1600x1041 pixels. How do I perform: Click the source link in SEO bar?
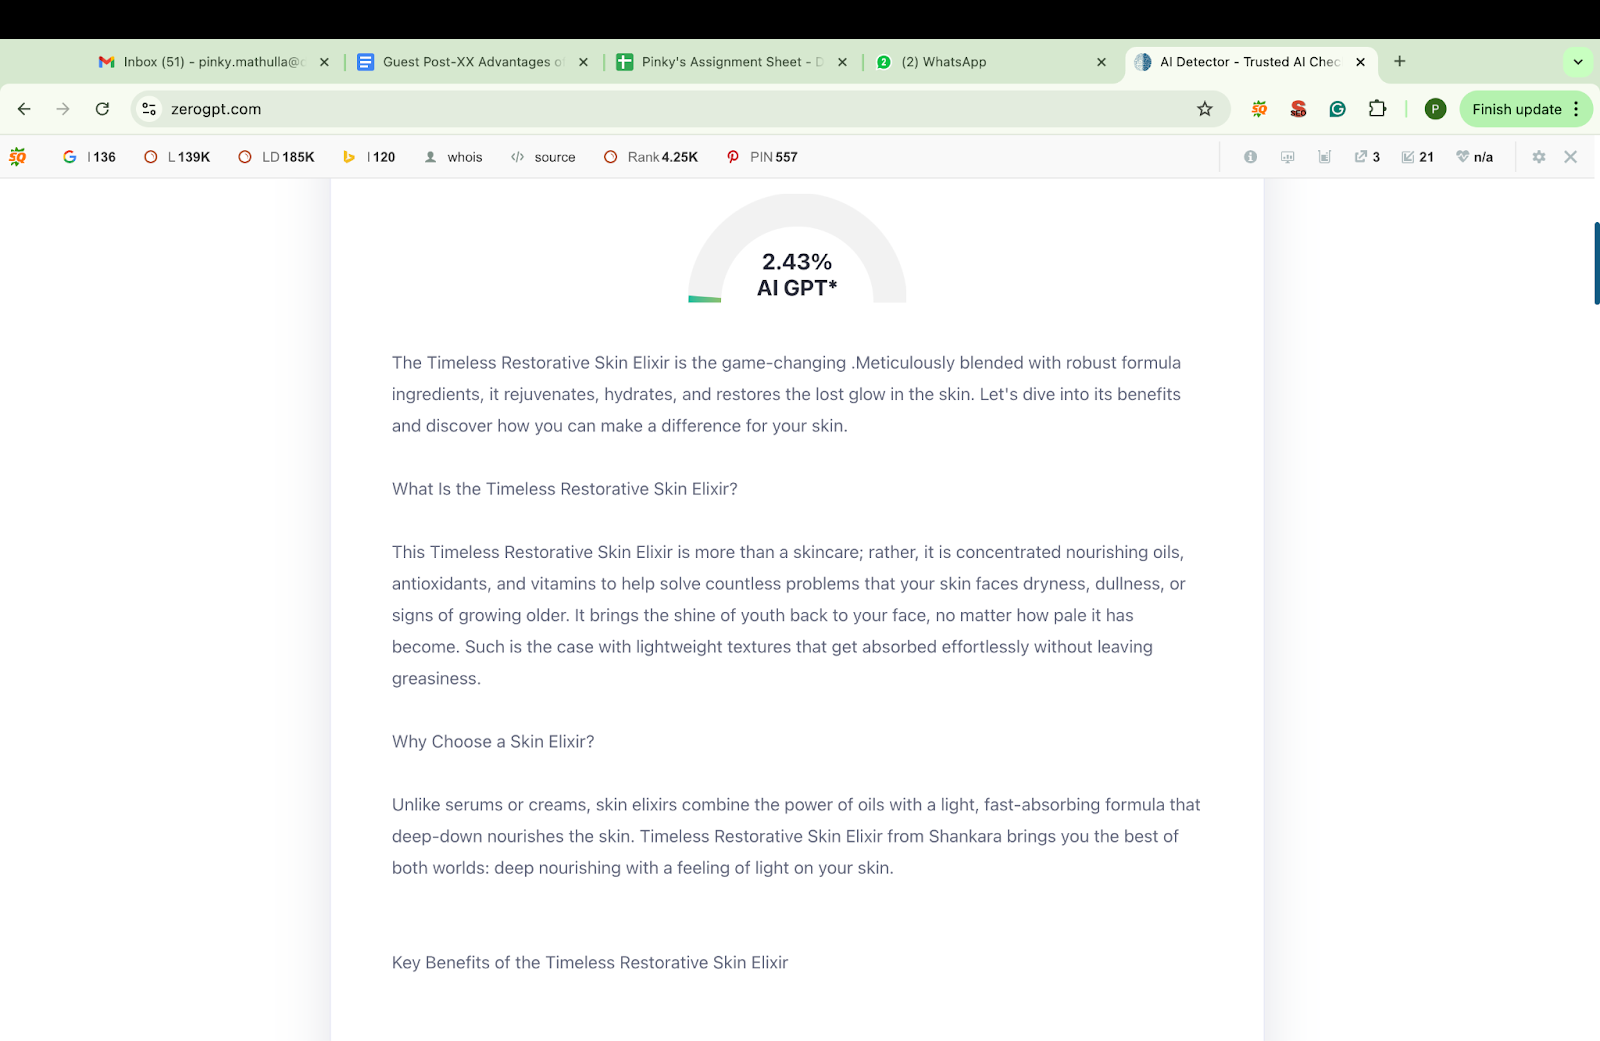point(543,157)
